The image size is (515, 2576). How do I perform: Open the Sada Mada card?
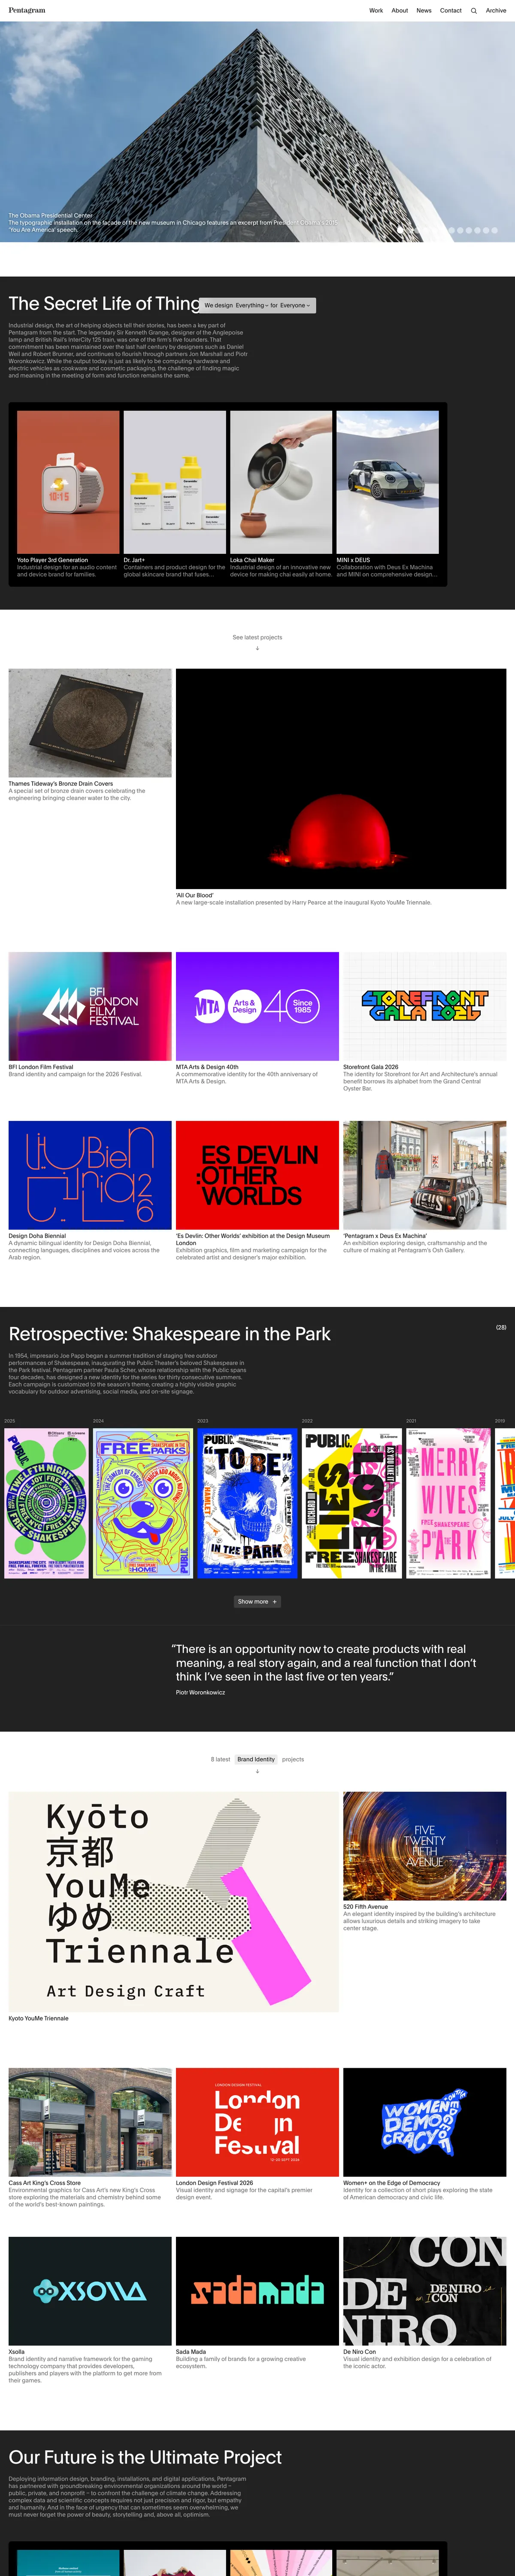tap(257, 2291)
